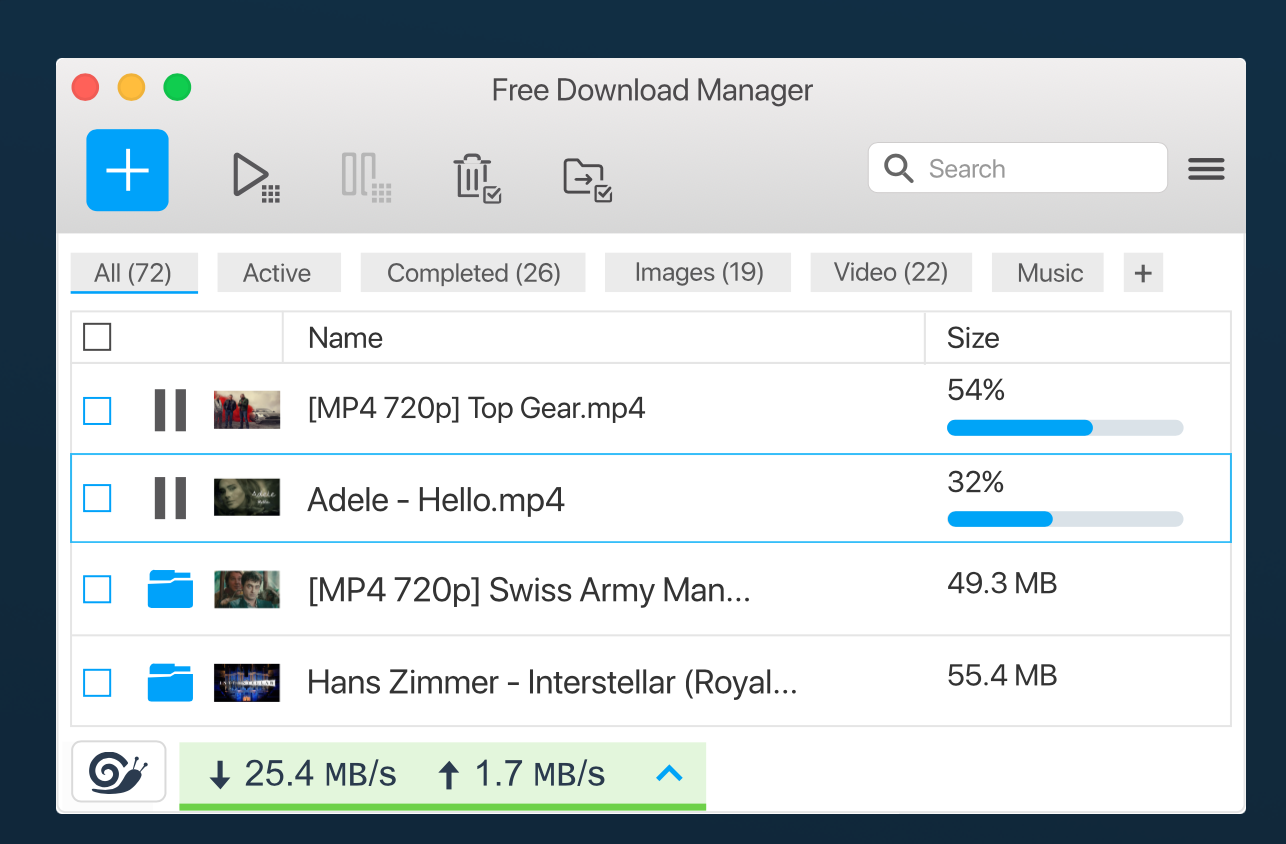Click the 54% percentage label
Viewport: 1286px width, 844px height.
point(976,390)
